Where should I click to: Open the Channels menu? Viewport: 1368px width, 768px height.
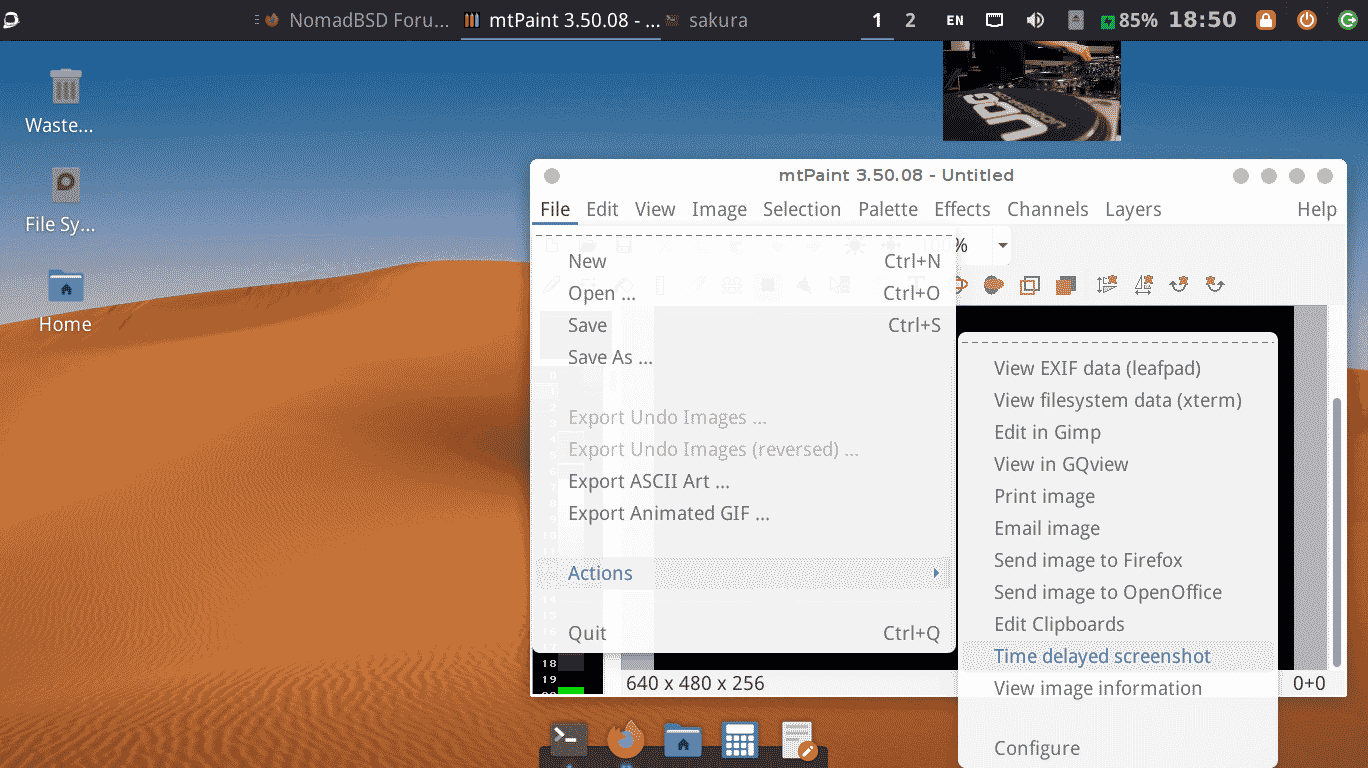1048,209
